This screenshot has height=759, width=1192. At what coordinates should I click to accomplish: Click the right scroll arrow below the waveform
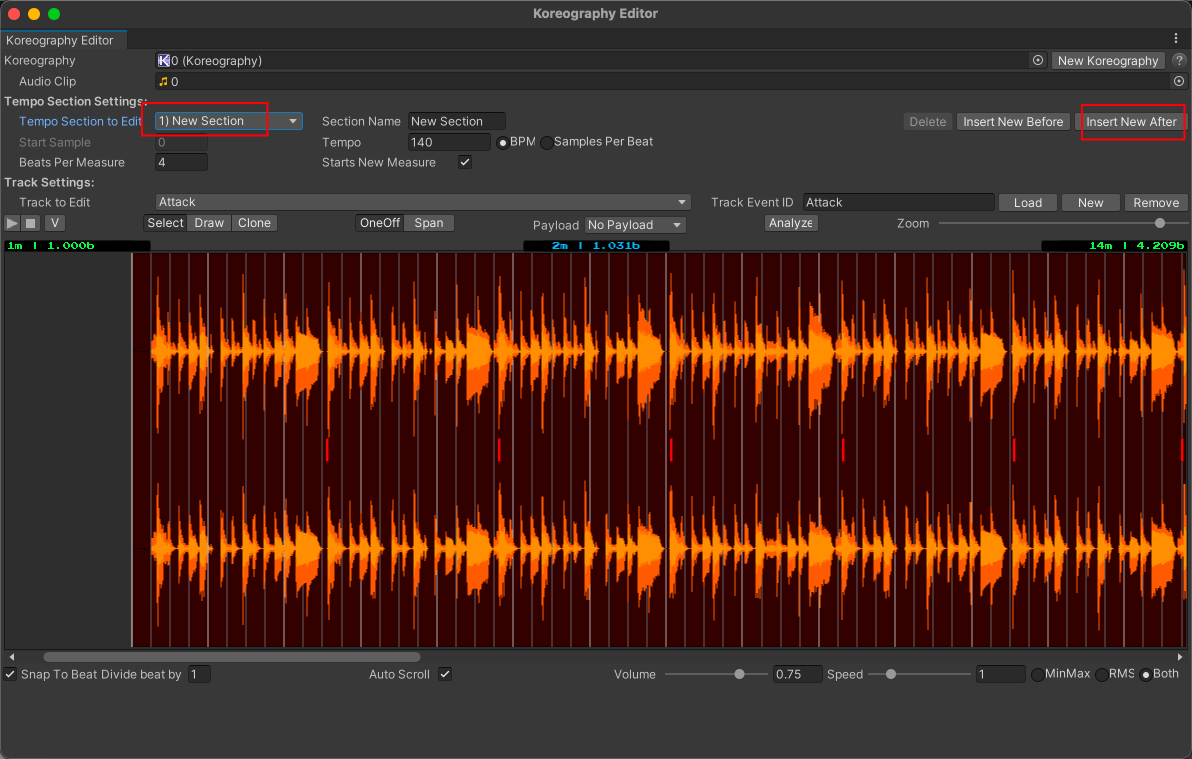[x=1180, y=656]
